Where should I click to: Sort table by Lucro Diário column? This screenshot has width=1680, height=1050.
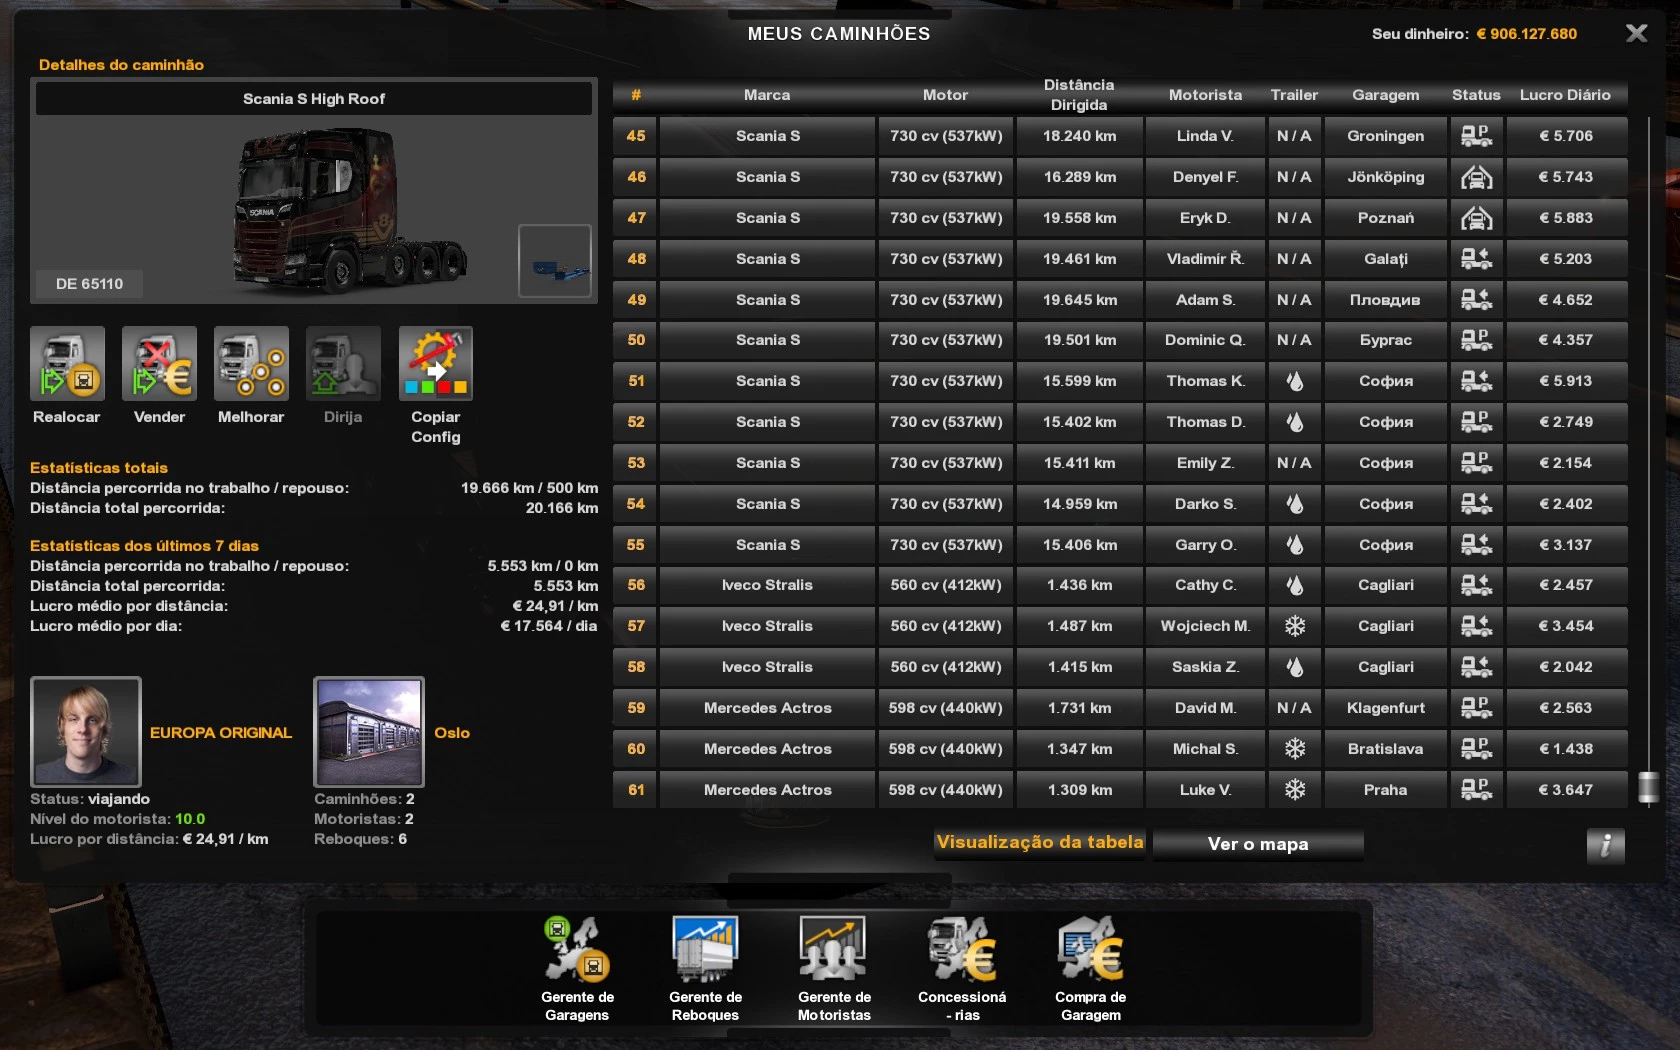coord(1565,95)
